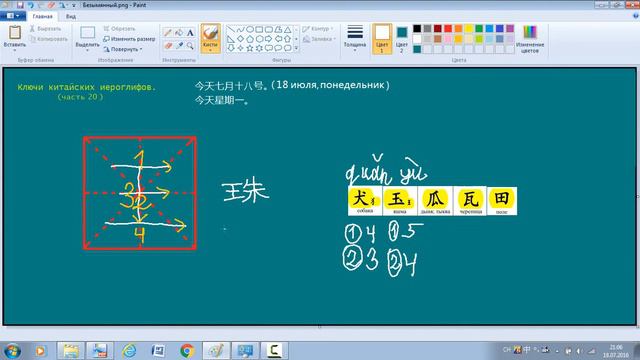The image size is (640, 360).
Task: Expand the Вставить paste dropdown arrow
Action: [15, 50]
